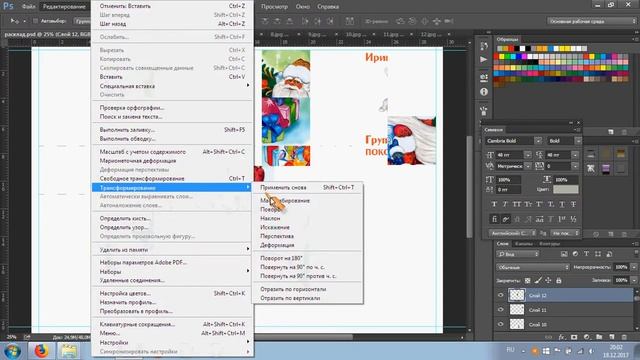Toggle lock image pixels brush icon

tap(538, 280)
